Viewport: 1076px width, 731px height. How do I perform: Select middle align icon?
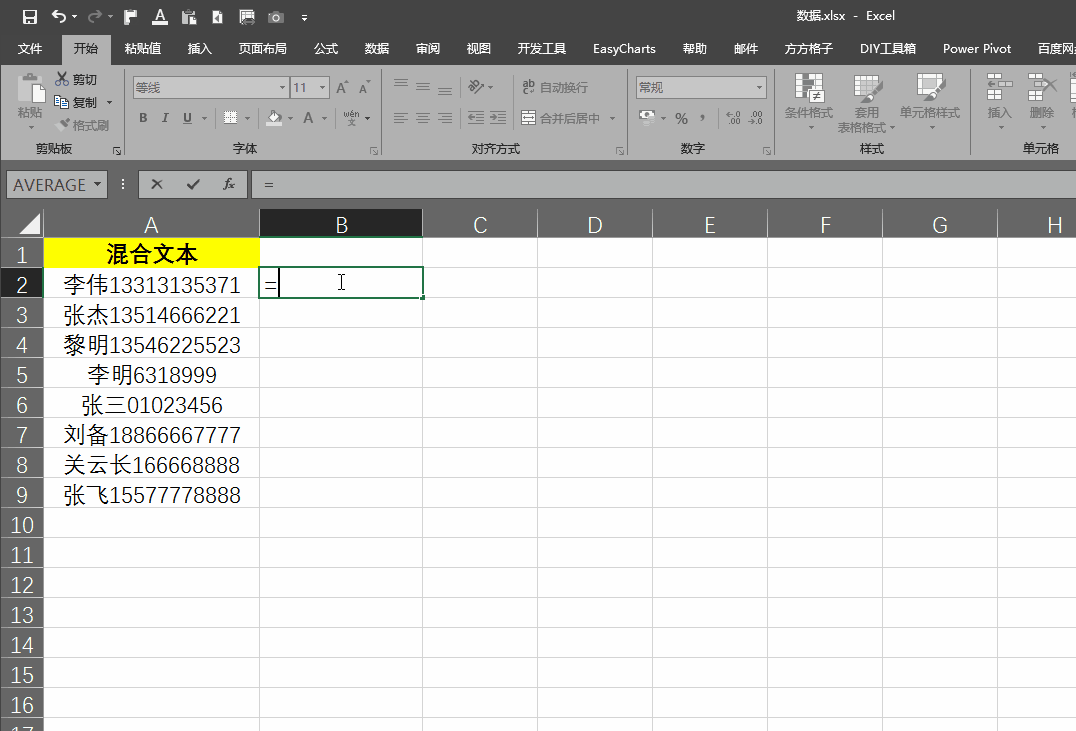coord(423,87)
